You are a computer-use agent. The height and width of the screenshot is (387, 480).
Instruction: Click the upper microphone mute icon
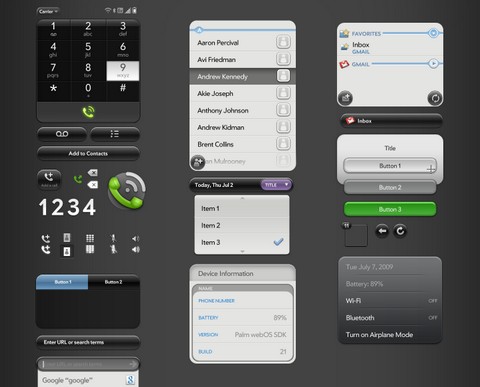(x=113, y=238)
